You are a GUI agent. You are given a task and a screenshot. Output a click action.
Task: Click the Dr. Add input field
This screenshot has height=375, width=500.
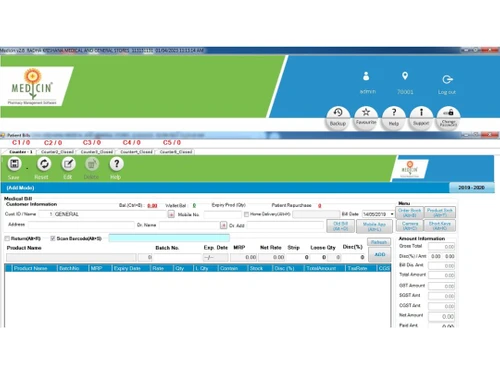click(285, 226)
